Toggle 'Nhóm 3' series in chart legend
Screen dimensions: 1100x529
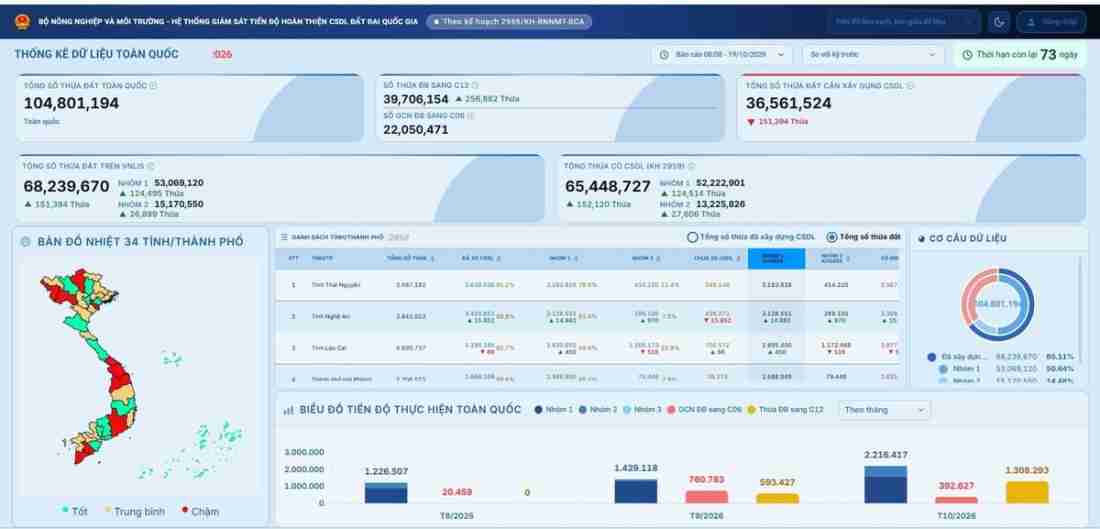643,410
